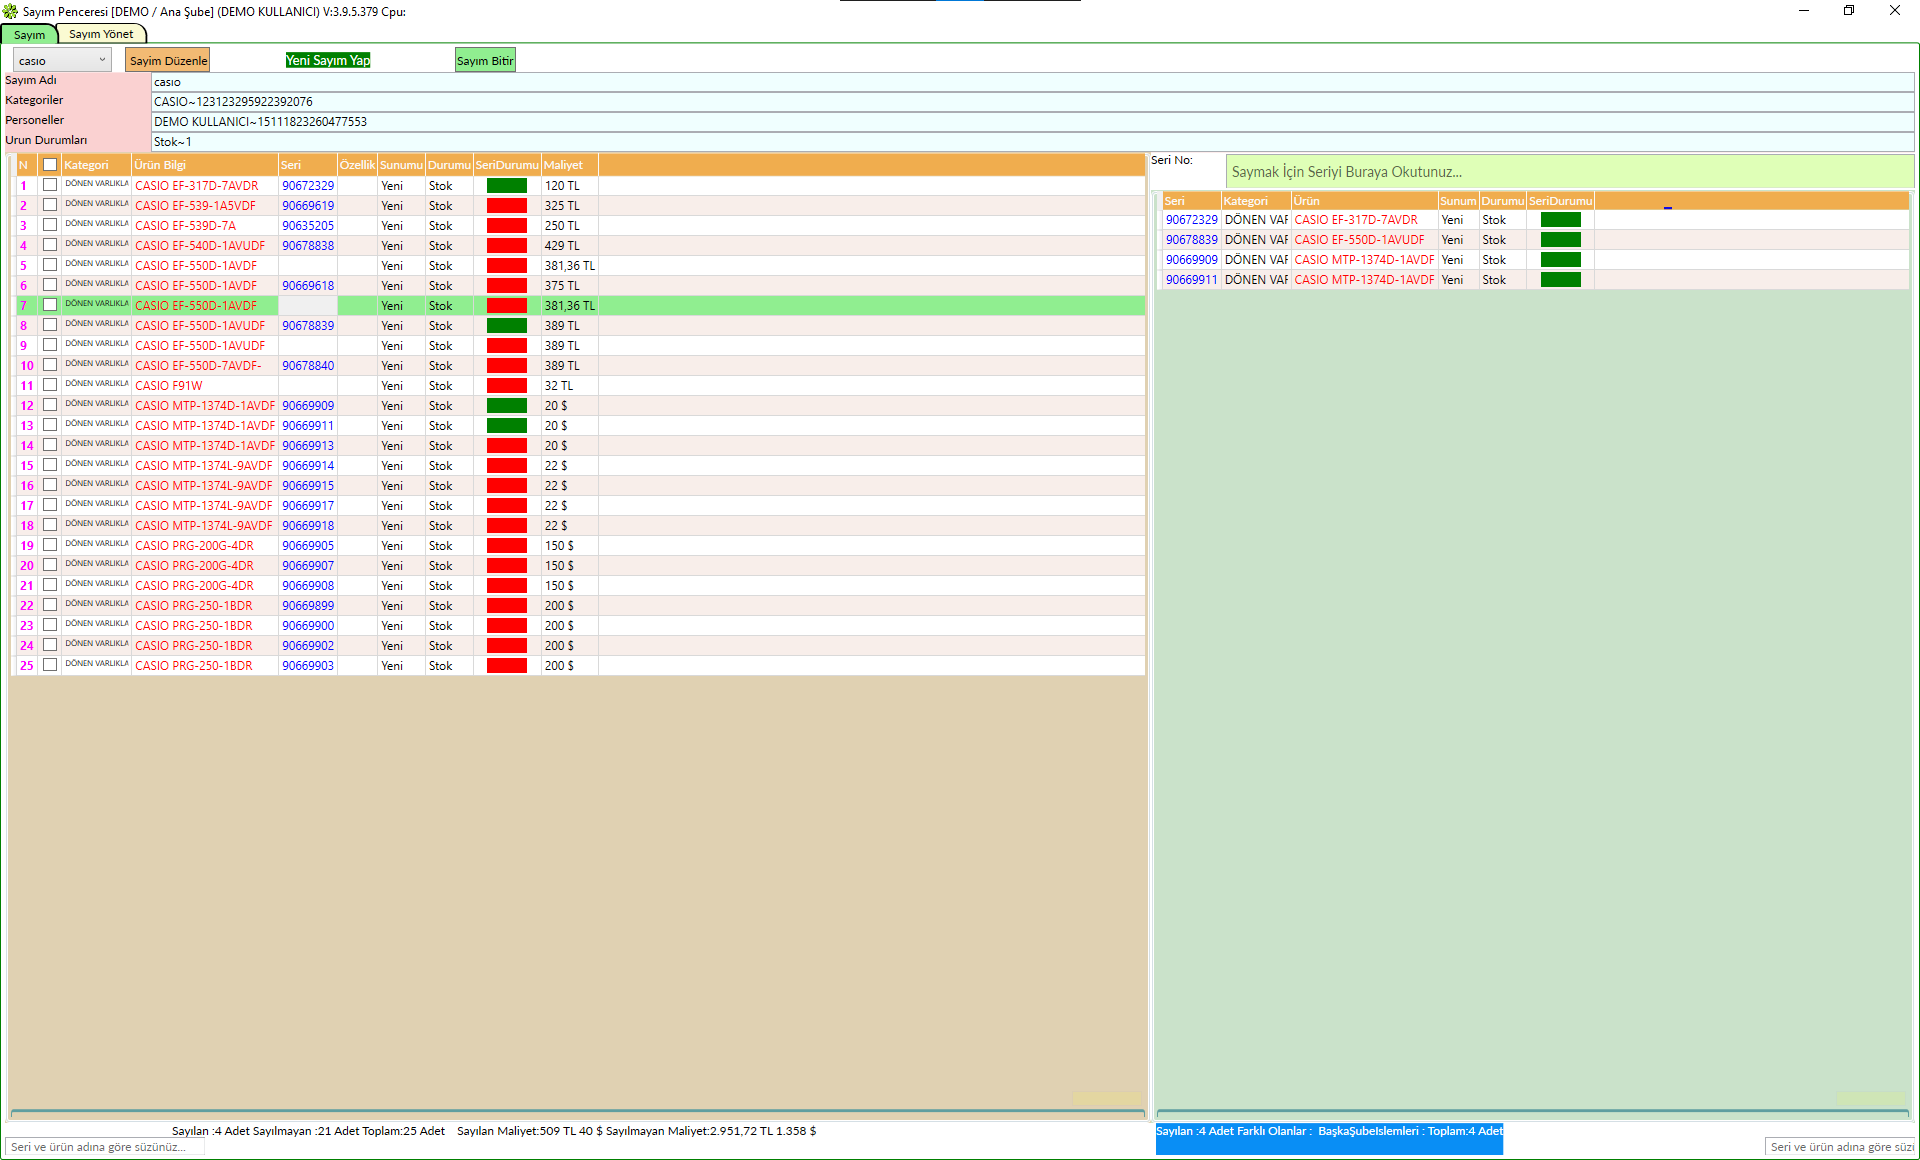Screen dimensions: 1920x1160
Task: Open the casio count selection dropdown
Action: (x=61, y=61)
